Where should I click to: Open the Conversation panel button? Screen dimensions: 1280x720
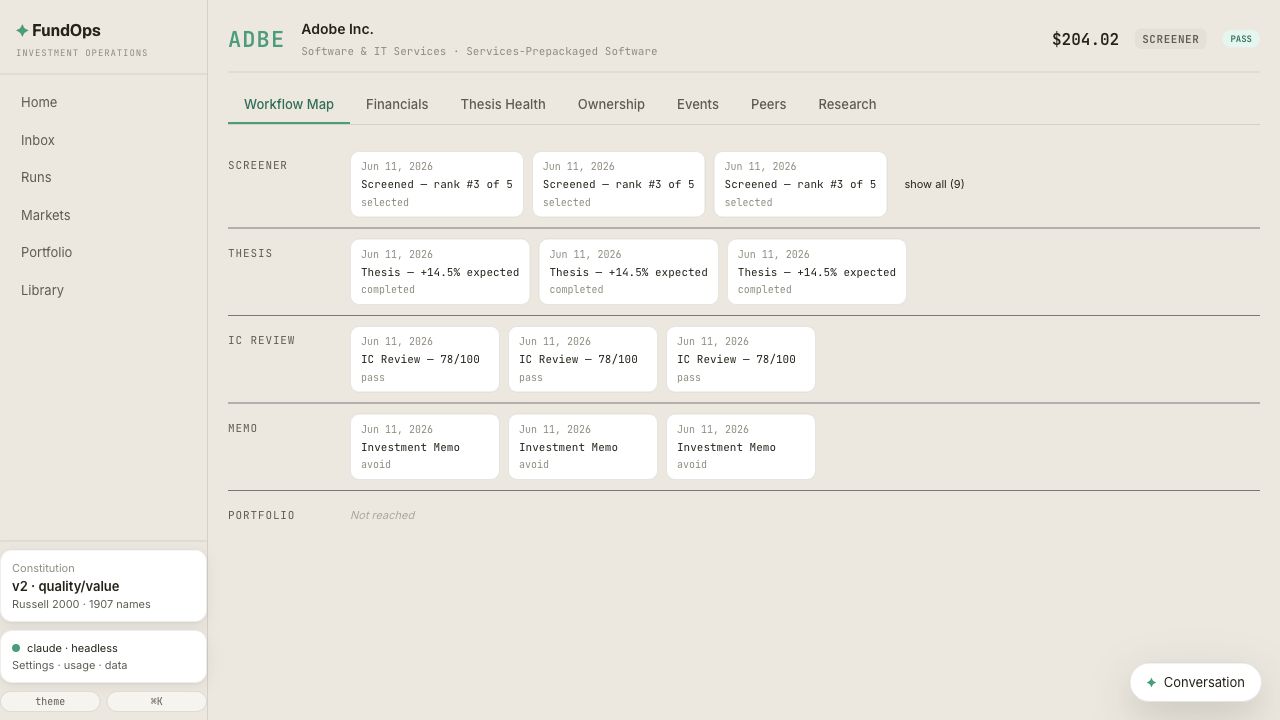point(1195,683)
